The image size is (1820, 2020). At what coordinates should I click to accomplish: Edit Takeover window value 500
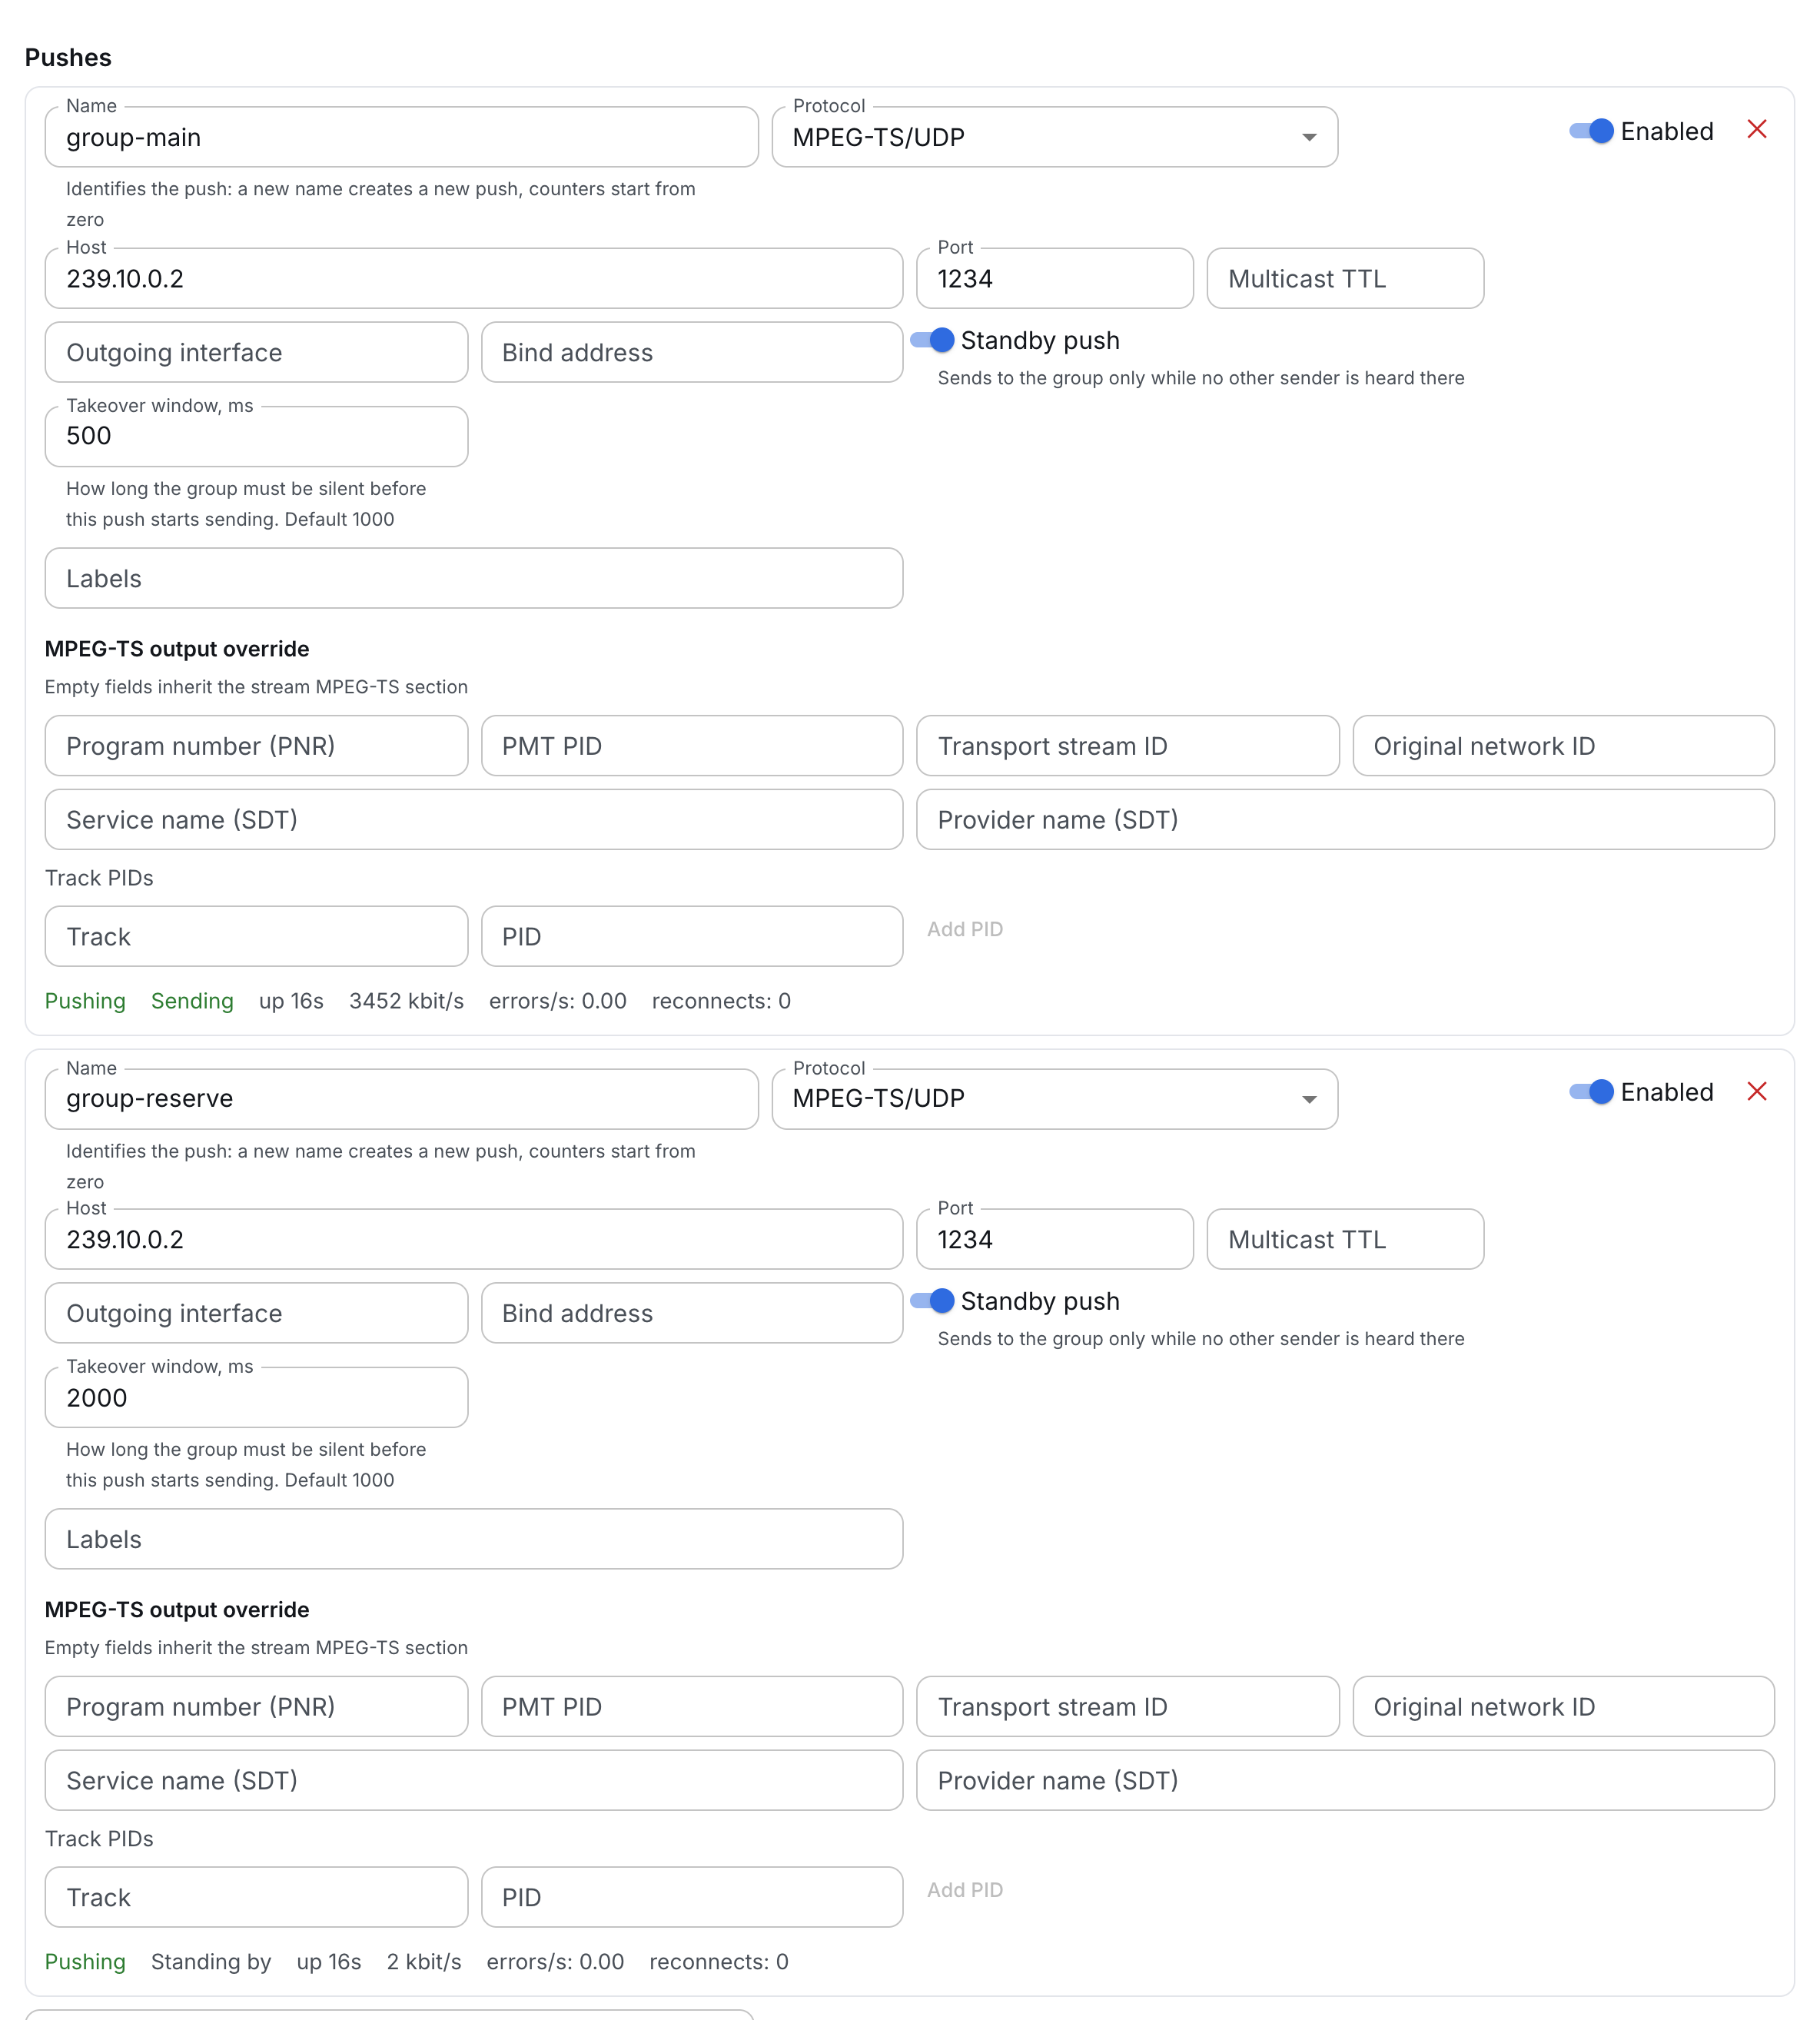pyautogui.click(x=256, y=436)
